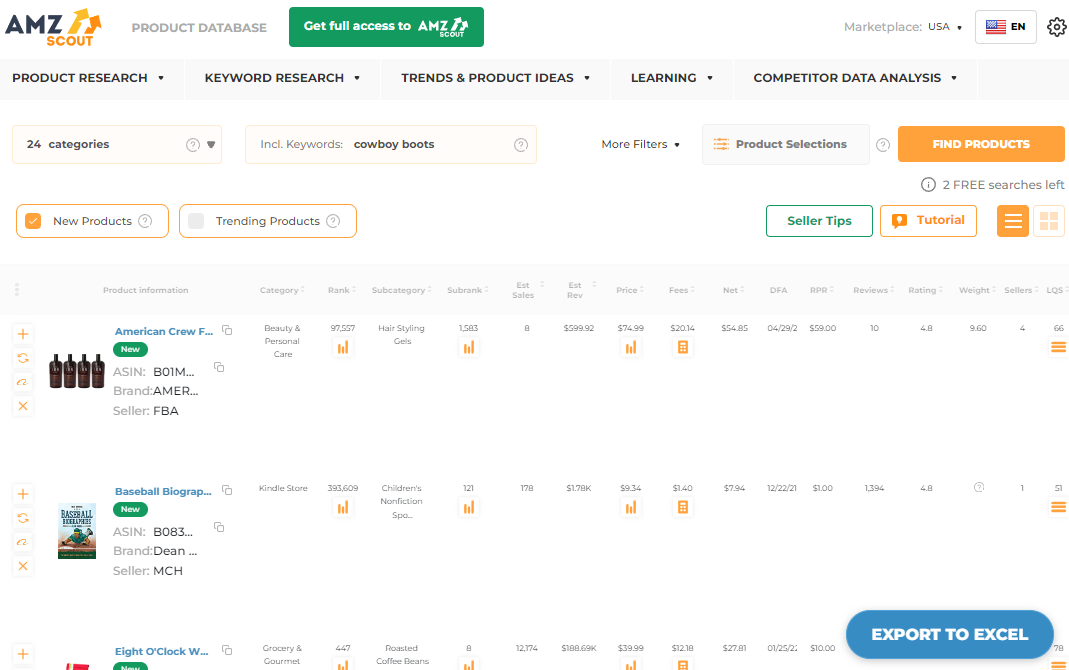Sort by Reviews column
Image resolution: width=1069 pixels, height=670 pixels.
(874, 290)
